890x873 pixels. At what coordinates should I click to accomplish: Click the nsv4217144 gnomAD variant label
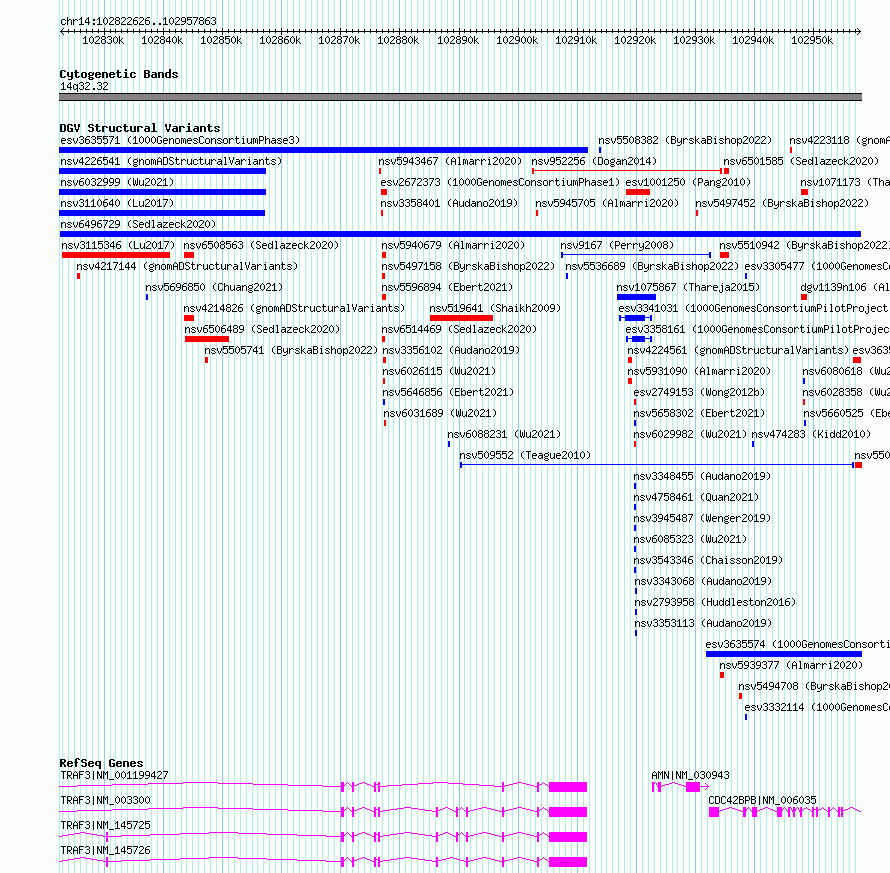click(x=187, y=266)
